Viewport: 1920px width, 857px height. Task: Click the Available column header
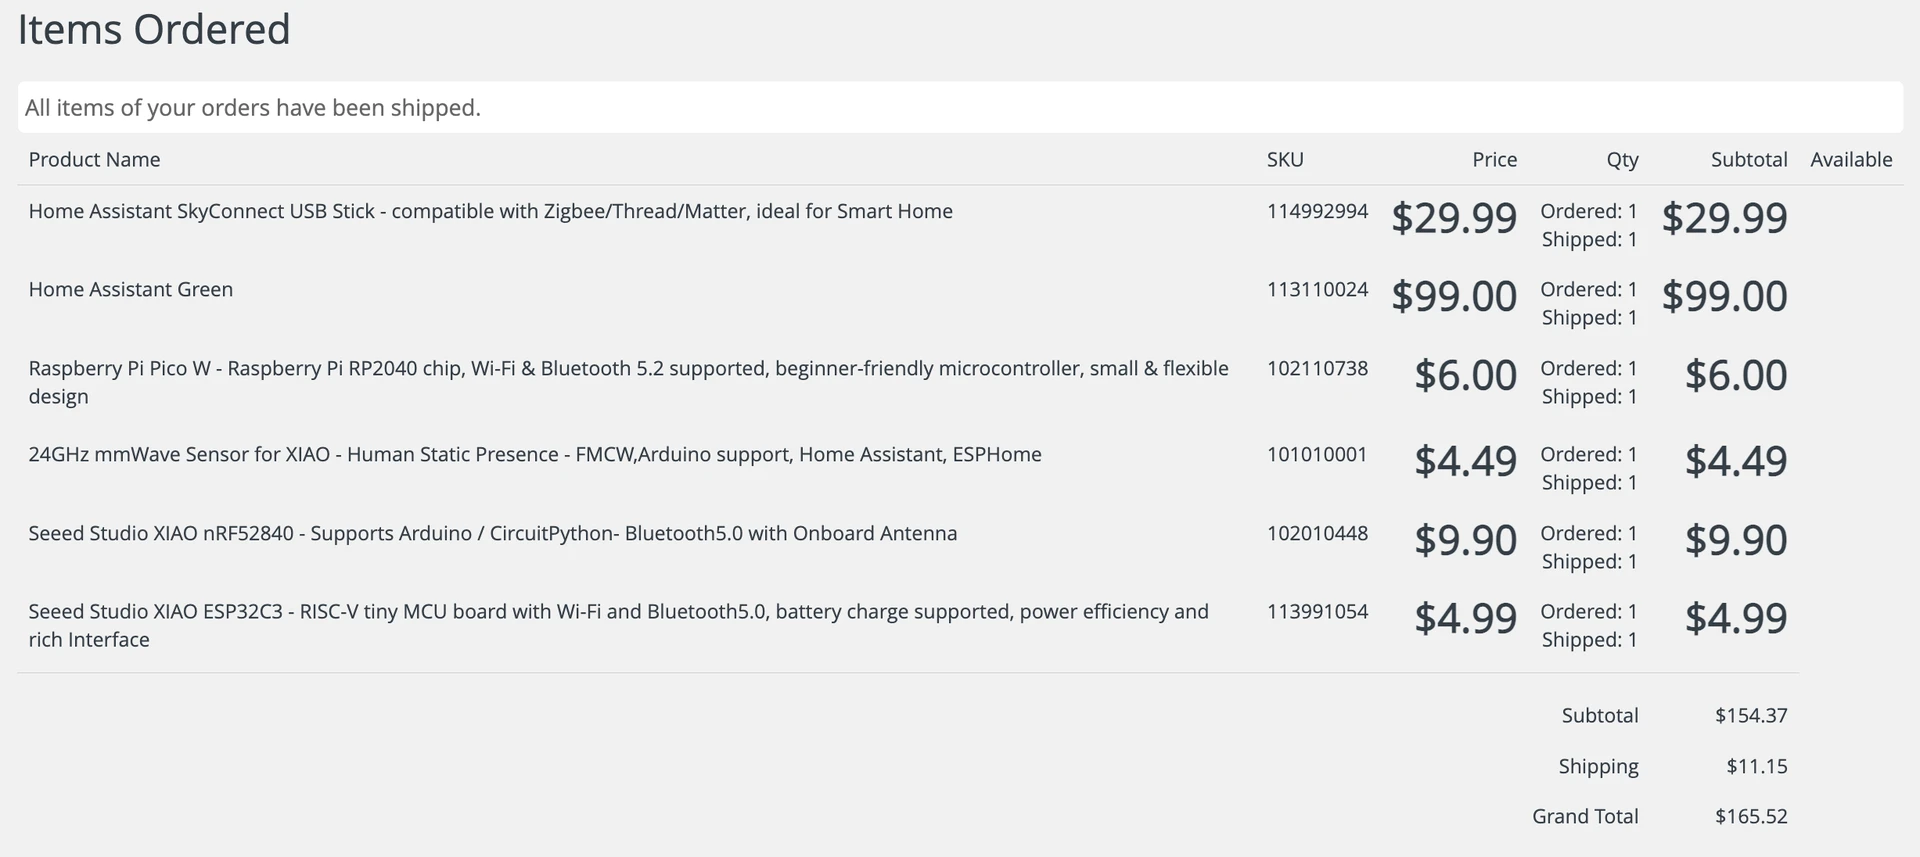coord(1850,159)
